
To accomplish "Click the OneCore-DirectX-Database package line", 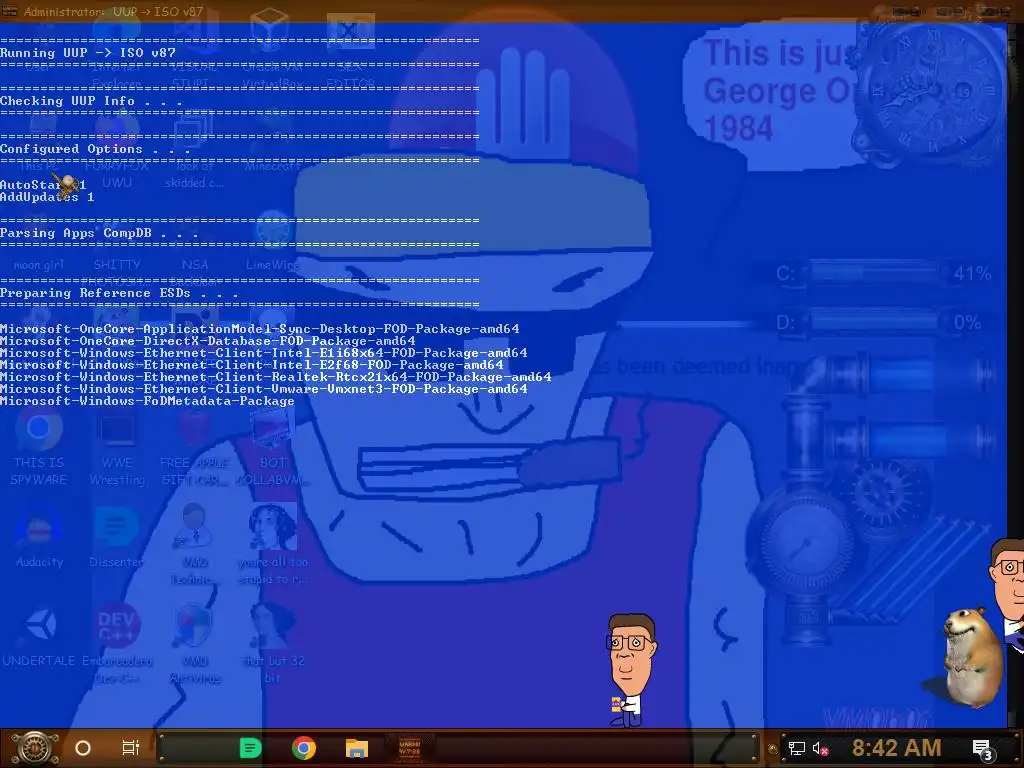I will click(x=208, y=341).
